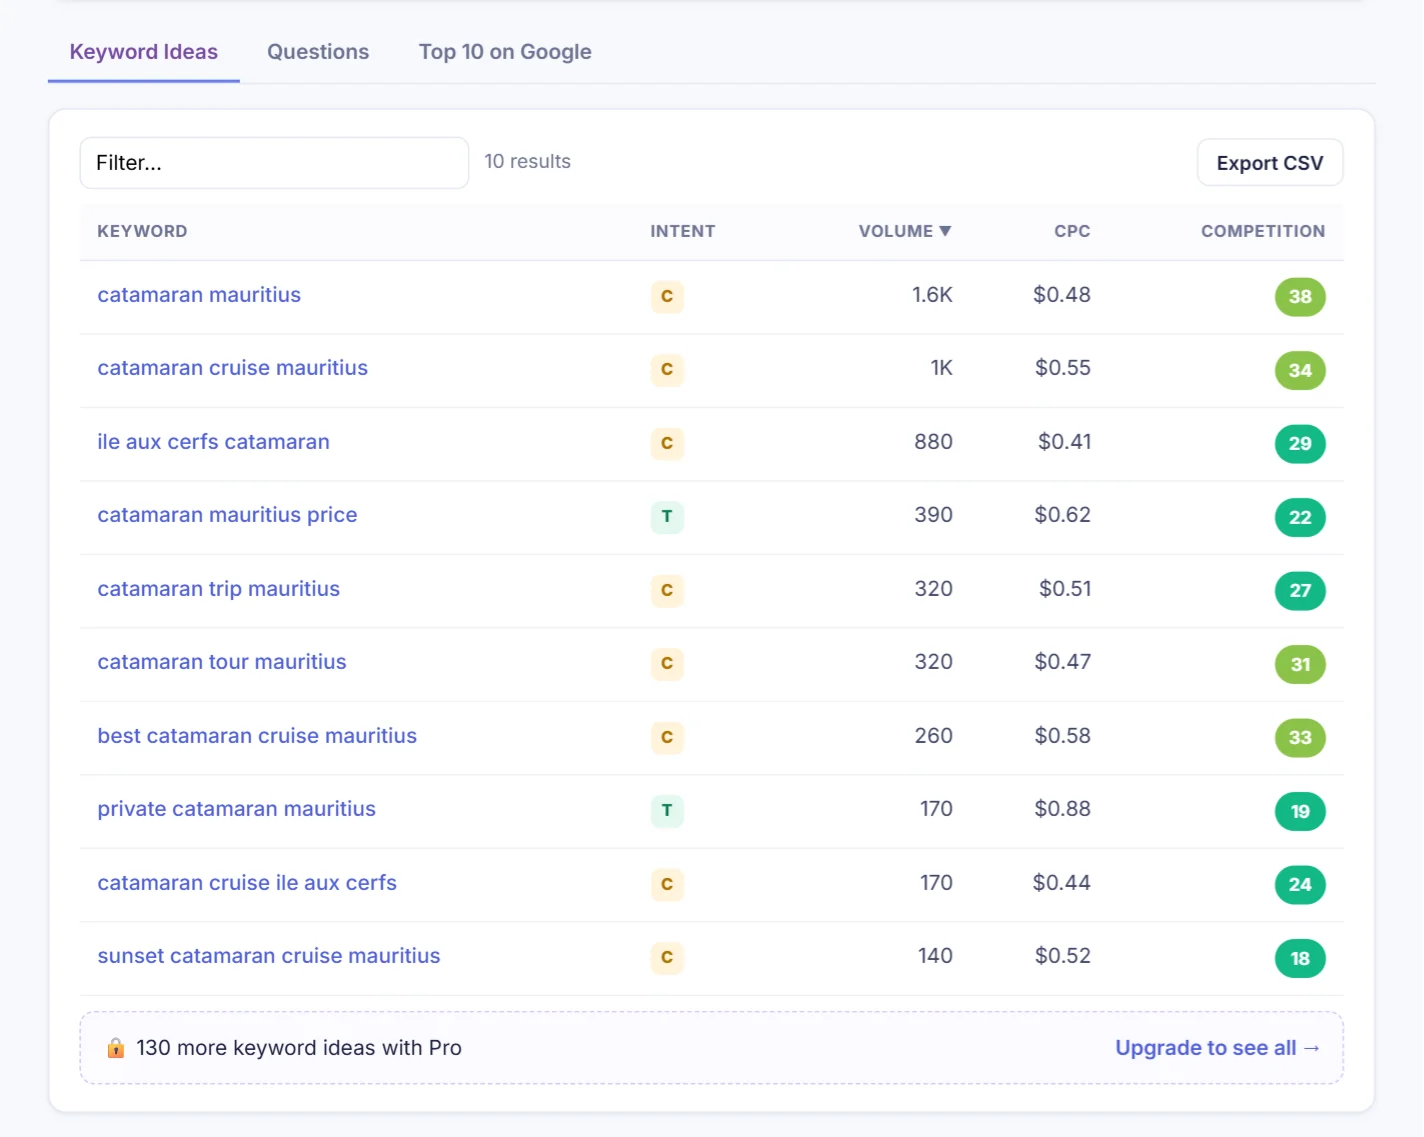Open catamaran trip mauritius keyword
The image size is (1424, 1137).
pos(219,589)
